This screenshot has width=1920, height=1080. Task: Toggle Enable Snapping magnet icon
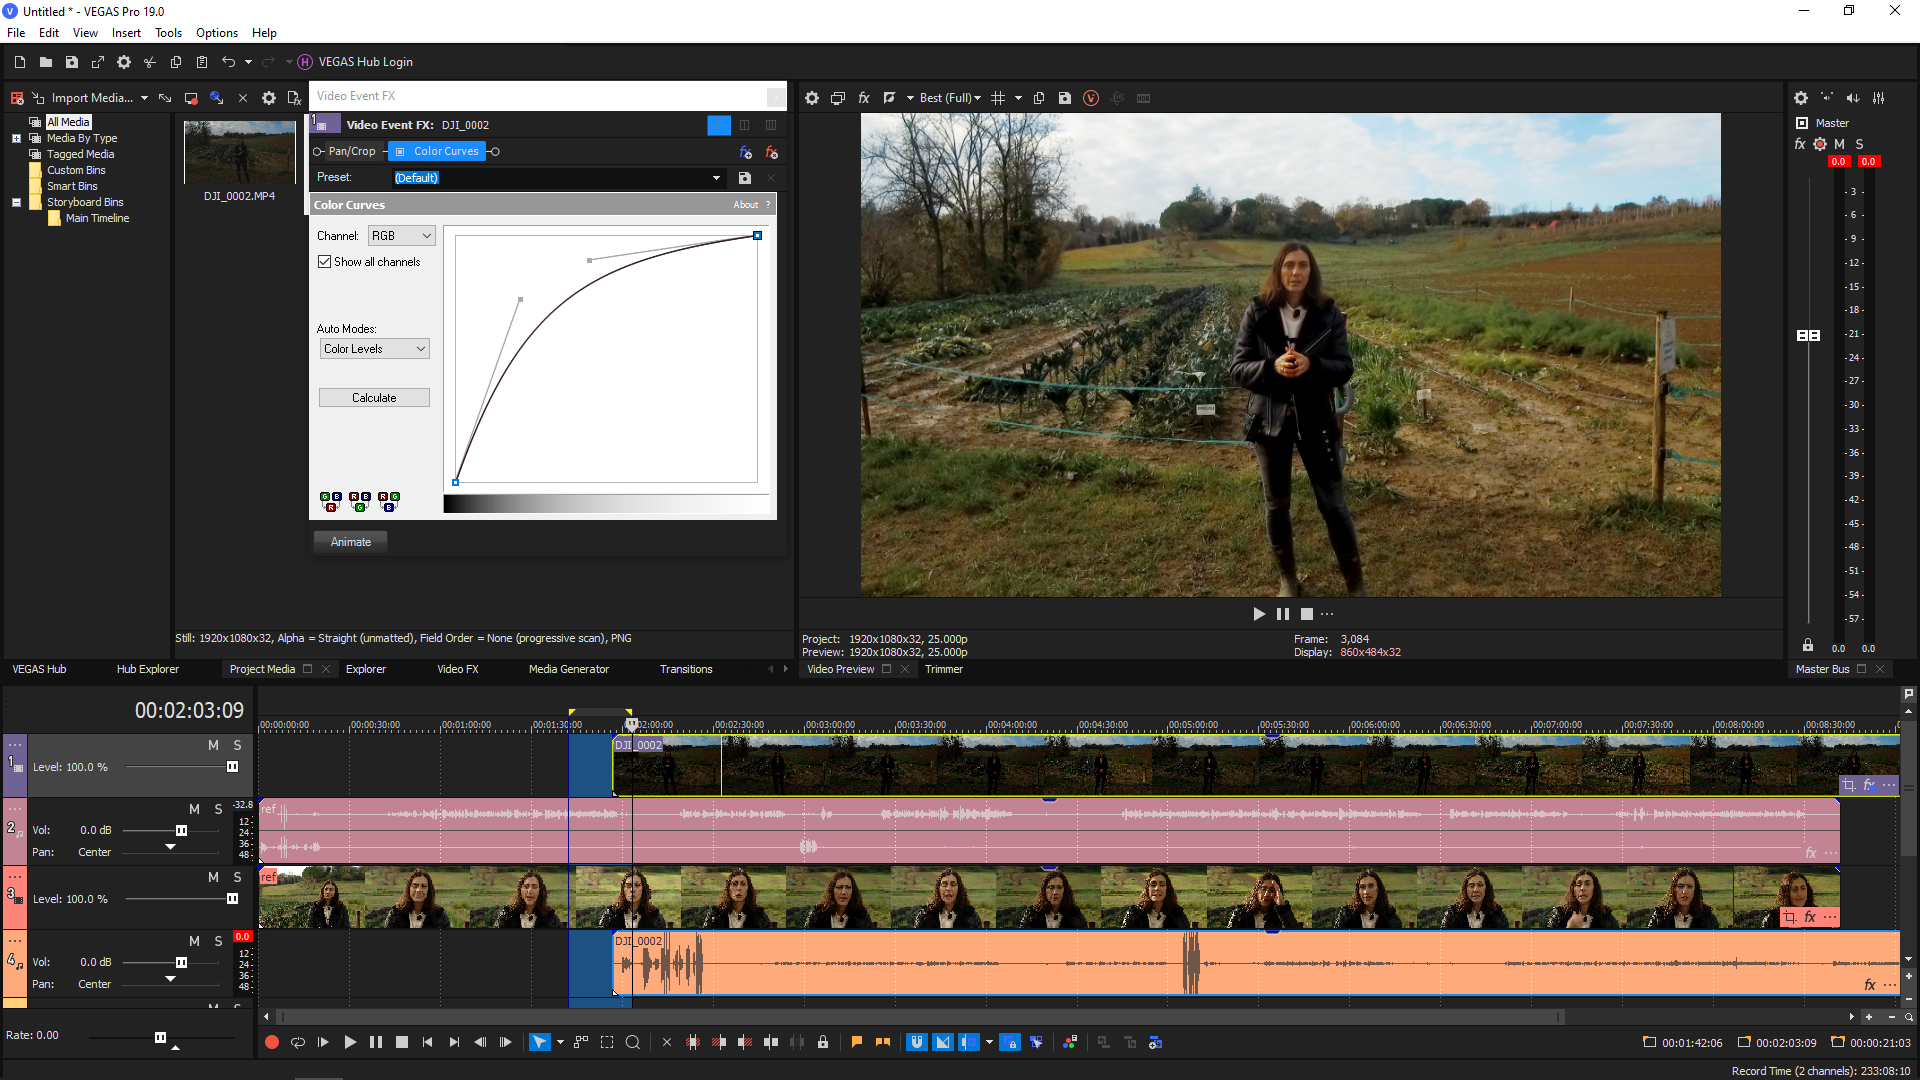click(x=916, y=1042)
